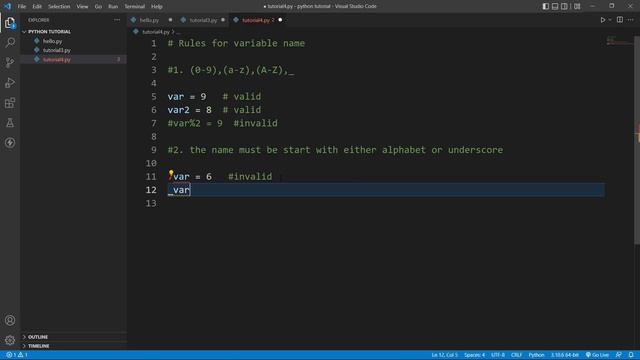Click the 'var2 = 8' code line

190,110
